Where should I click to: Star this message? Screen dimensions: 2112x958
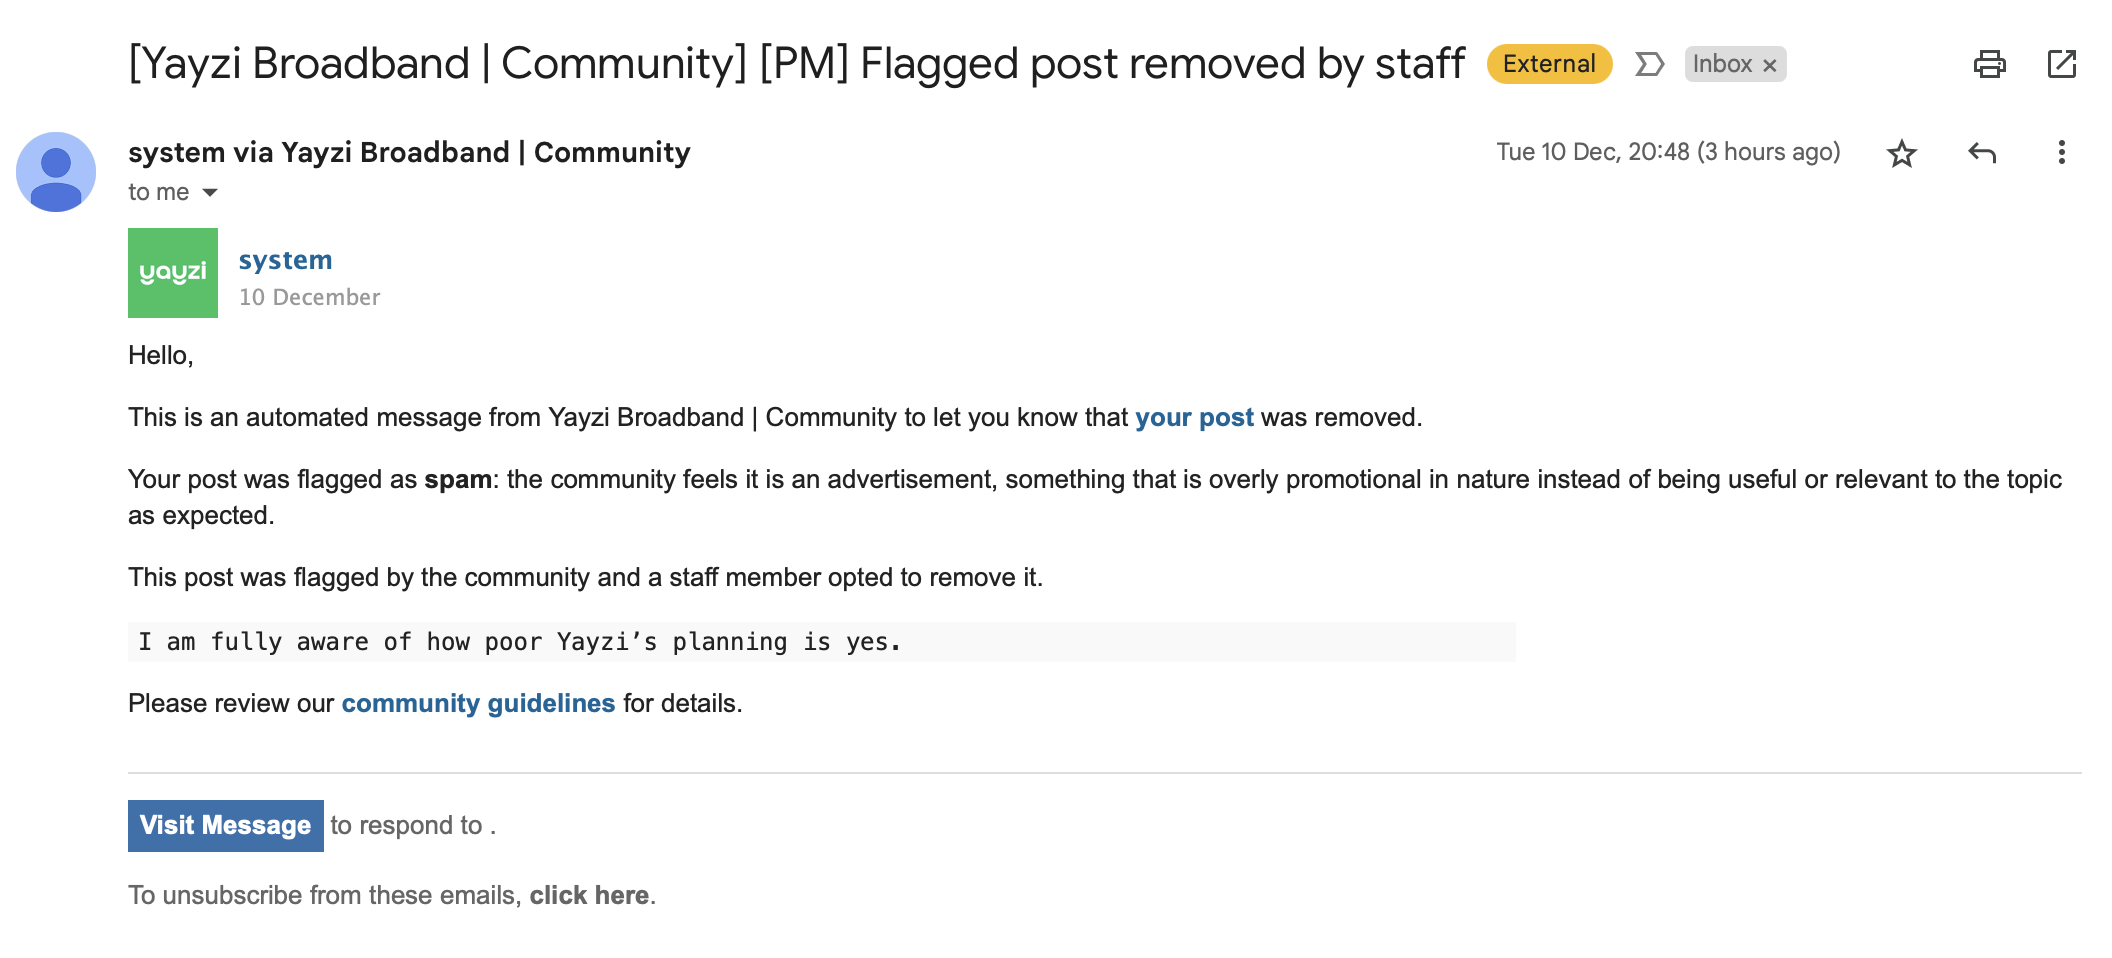(1901, 153)
